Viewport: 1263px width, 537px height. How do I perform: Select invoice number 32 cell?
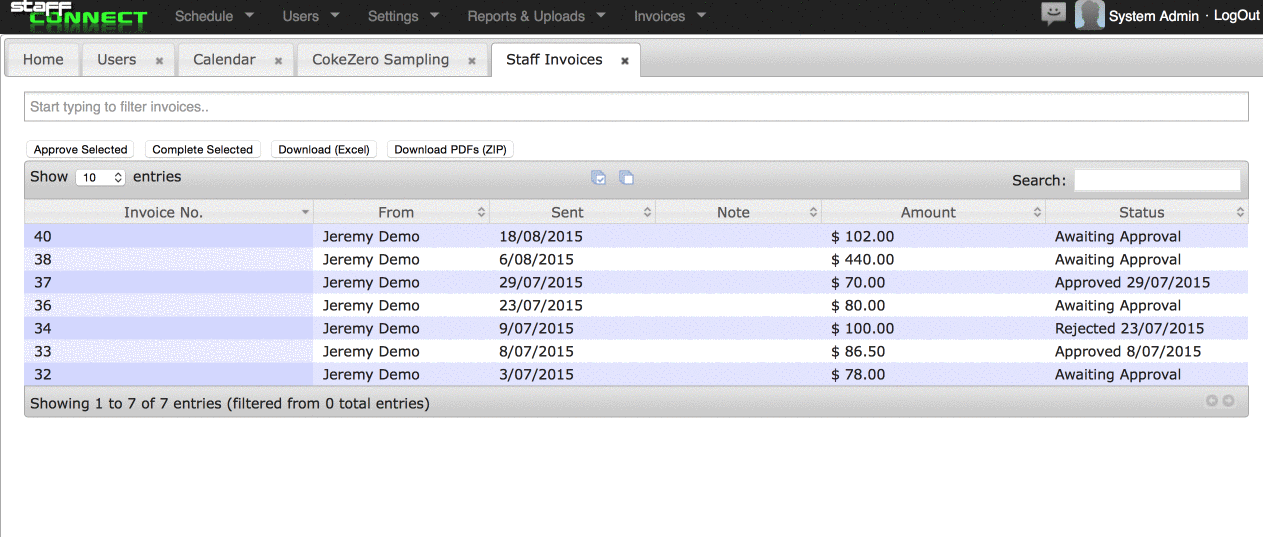coord(169,375)
